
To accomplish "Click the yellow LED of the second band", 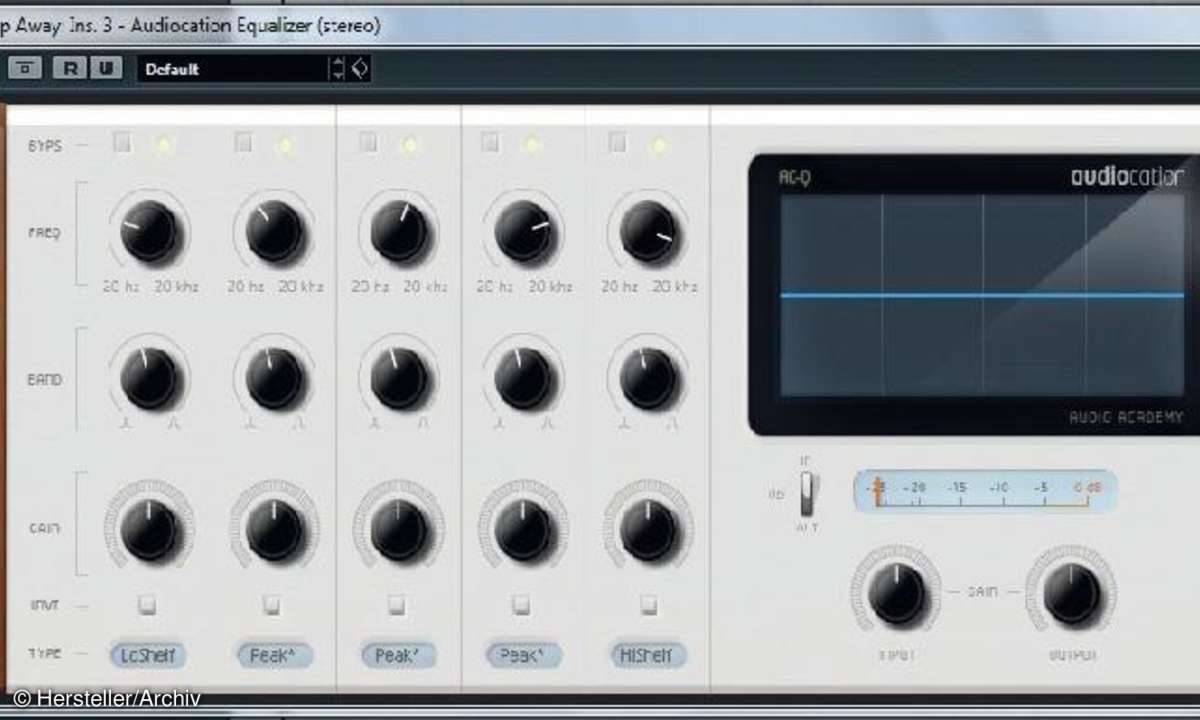I will [286, 146].
